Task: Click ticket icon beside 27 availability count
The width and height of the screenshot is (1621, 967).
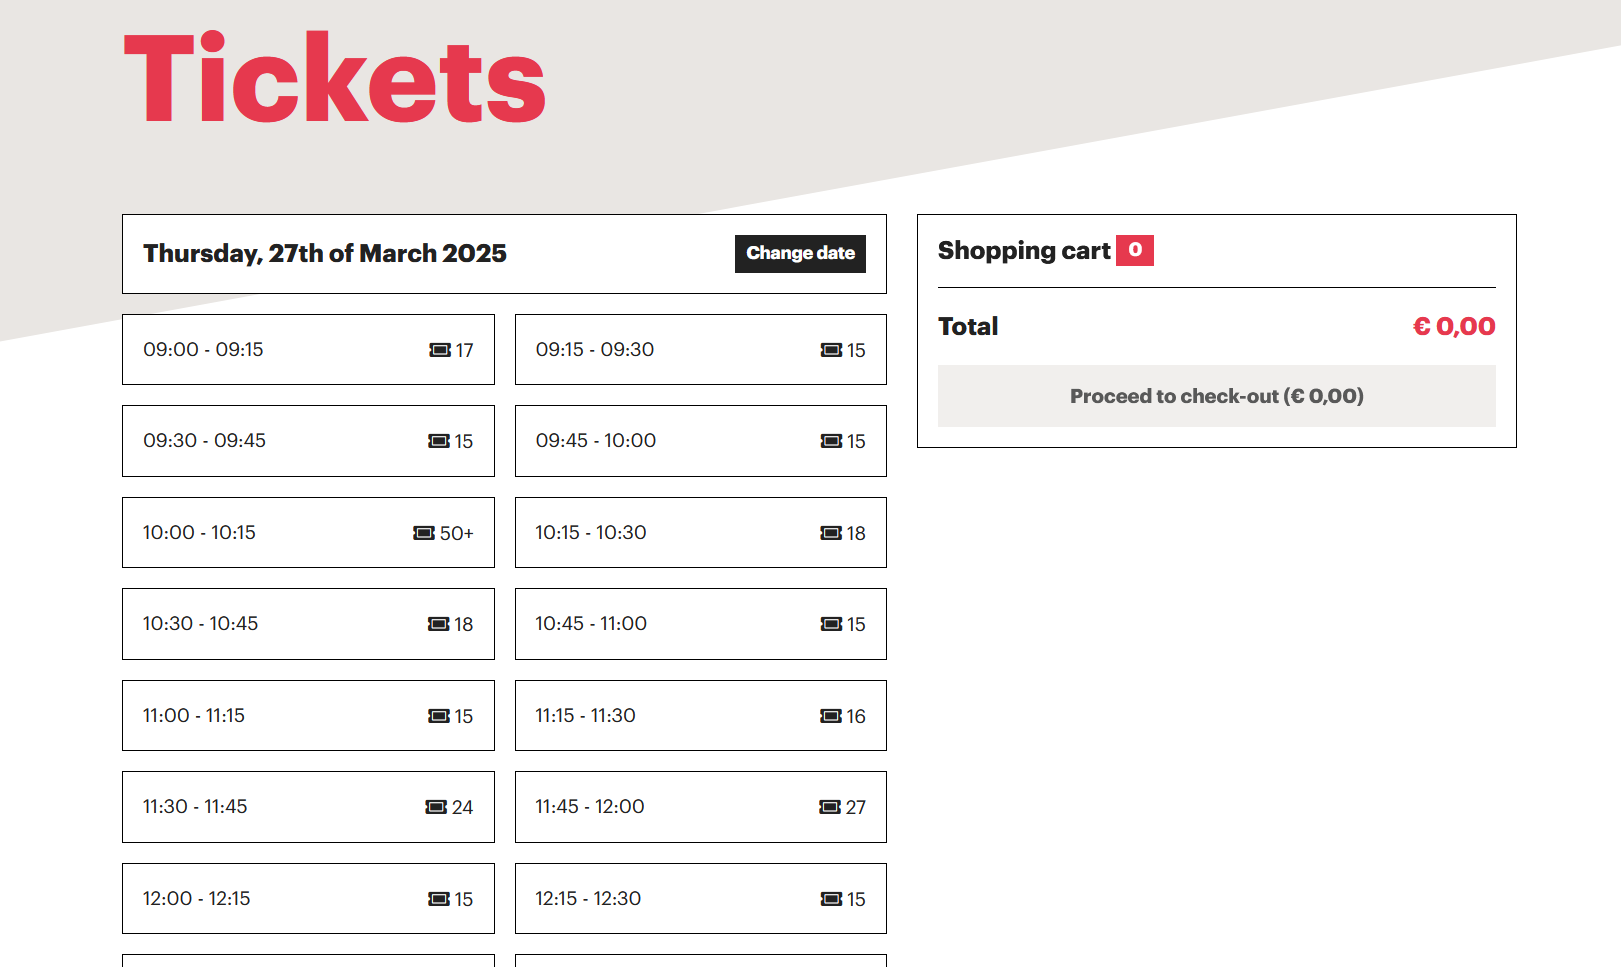Action: (830, 807)
